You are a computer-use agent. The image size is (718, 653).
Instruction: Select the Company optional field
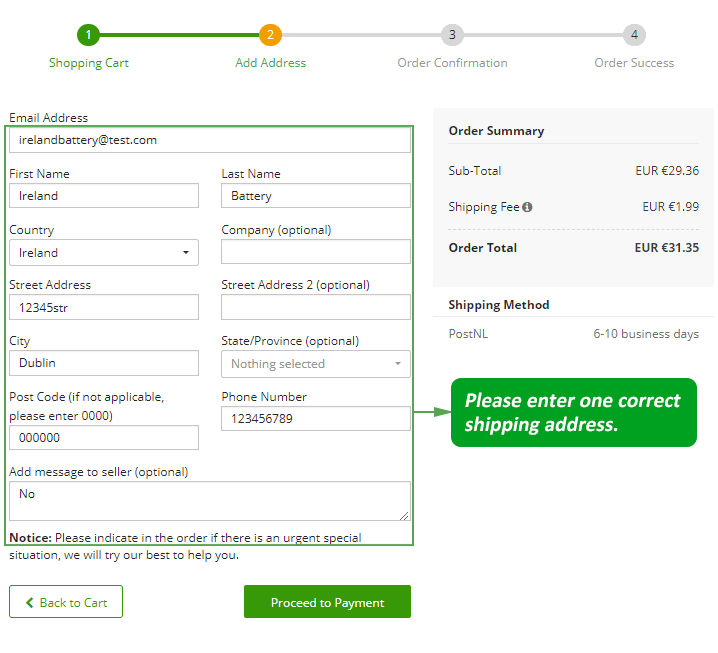pos(316,252)
